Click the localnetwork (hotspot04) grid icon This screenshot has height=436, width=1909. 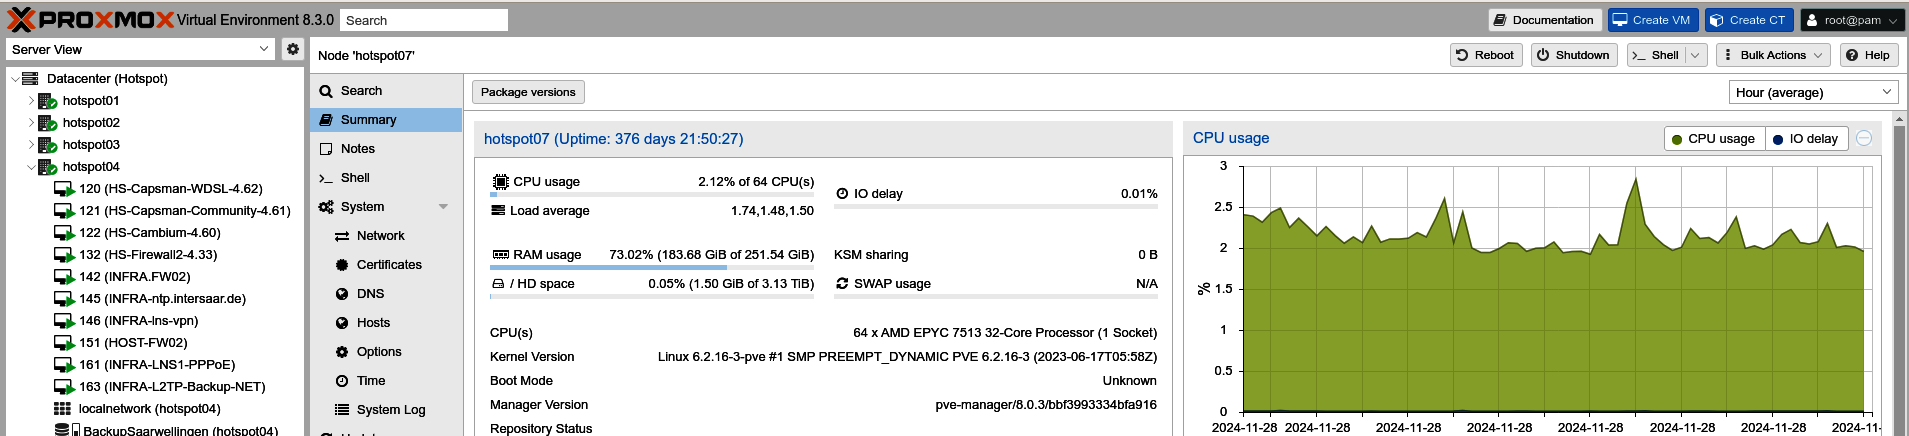62,409
